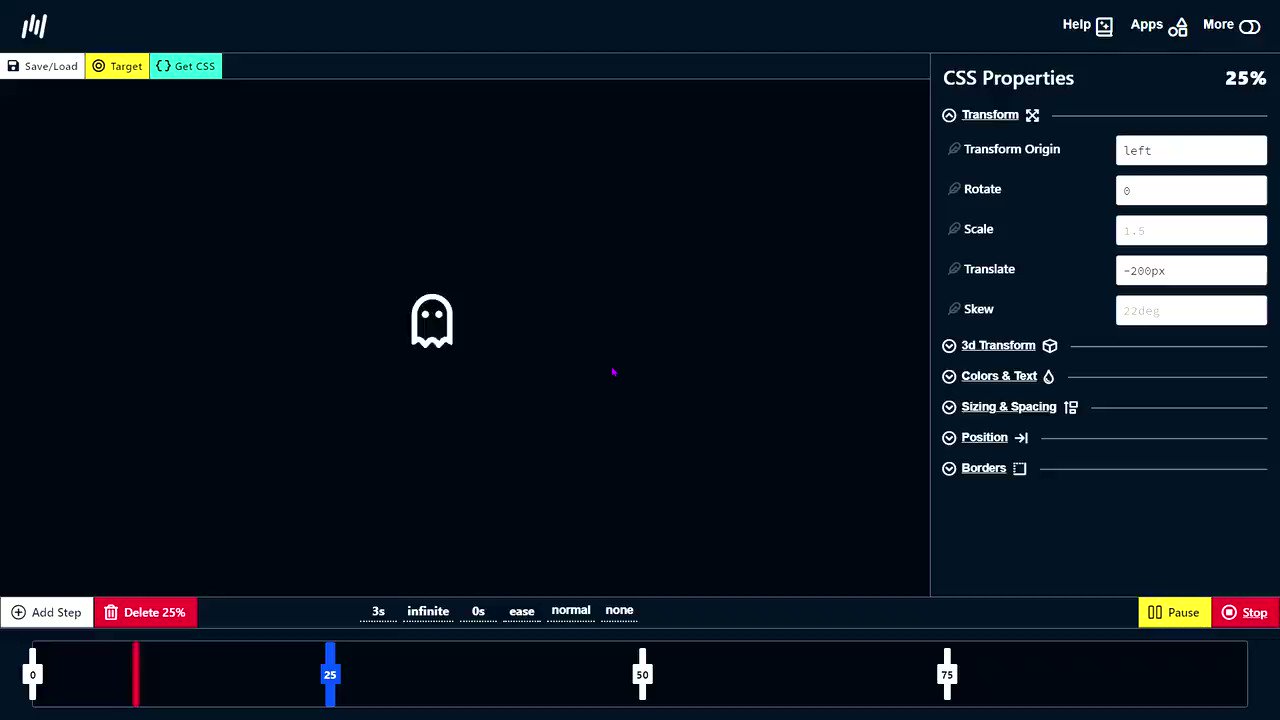
Task: Stop the animation playback
Action: pos(1243,612)
